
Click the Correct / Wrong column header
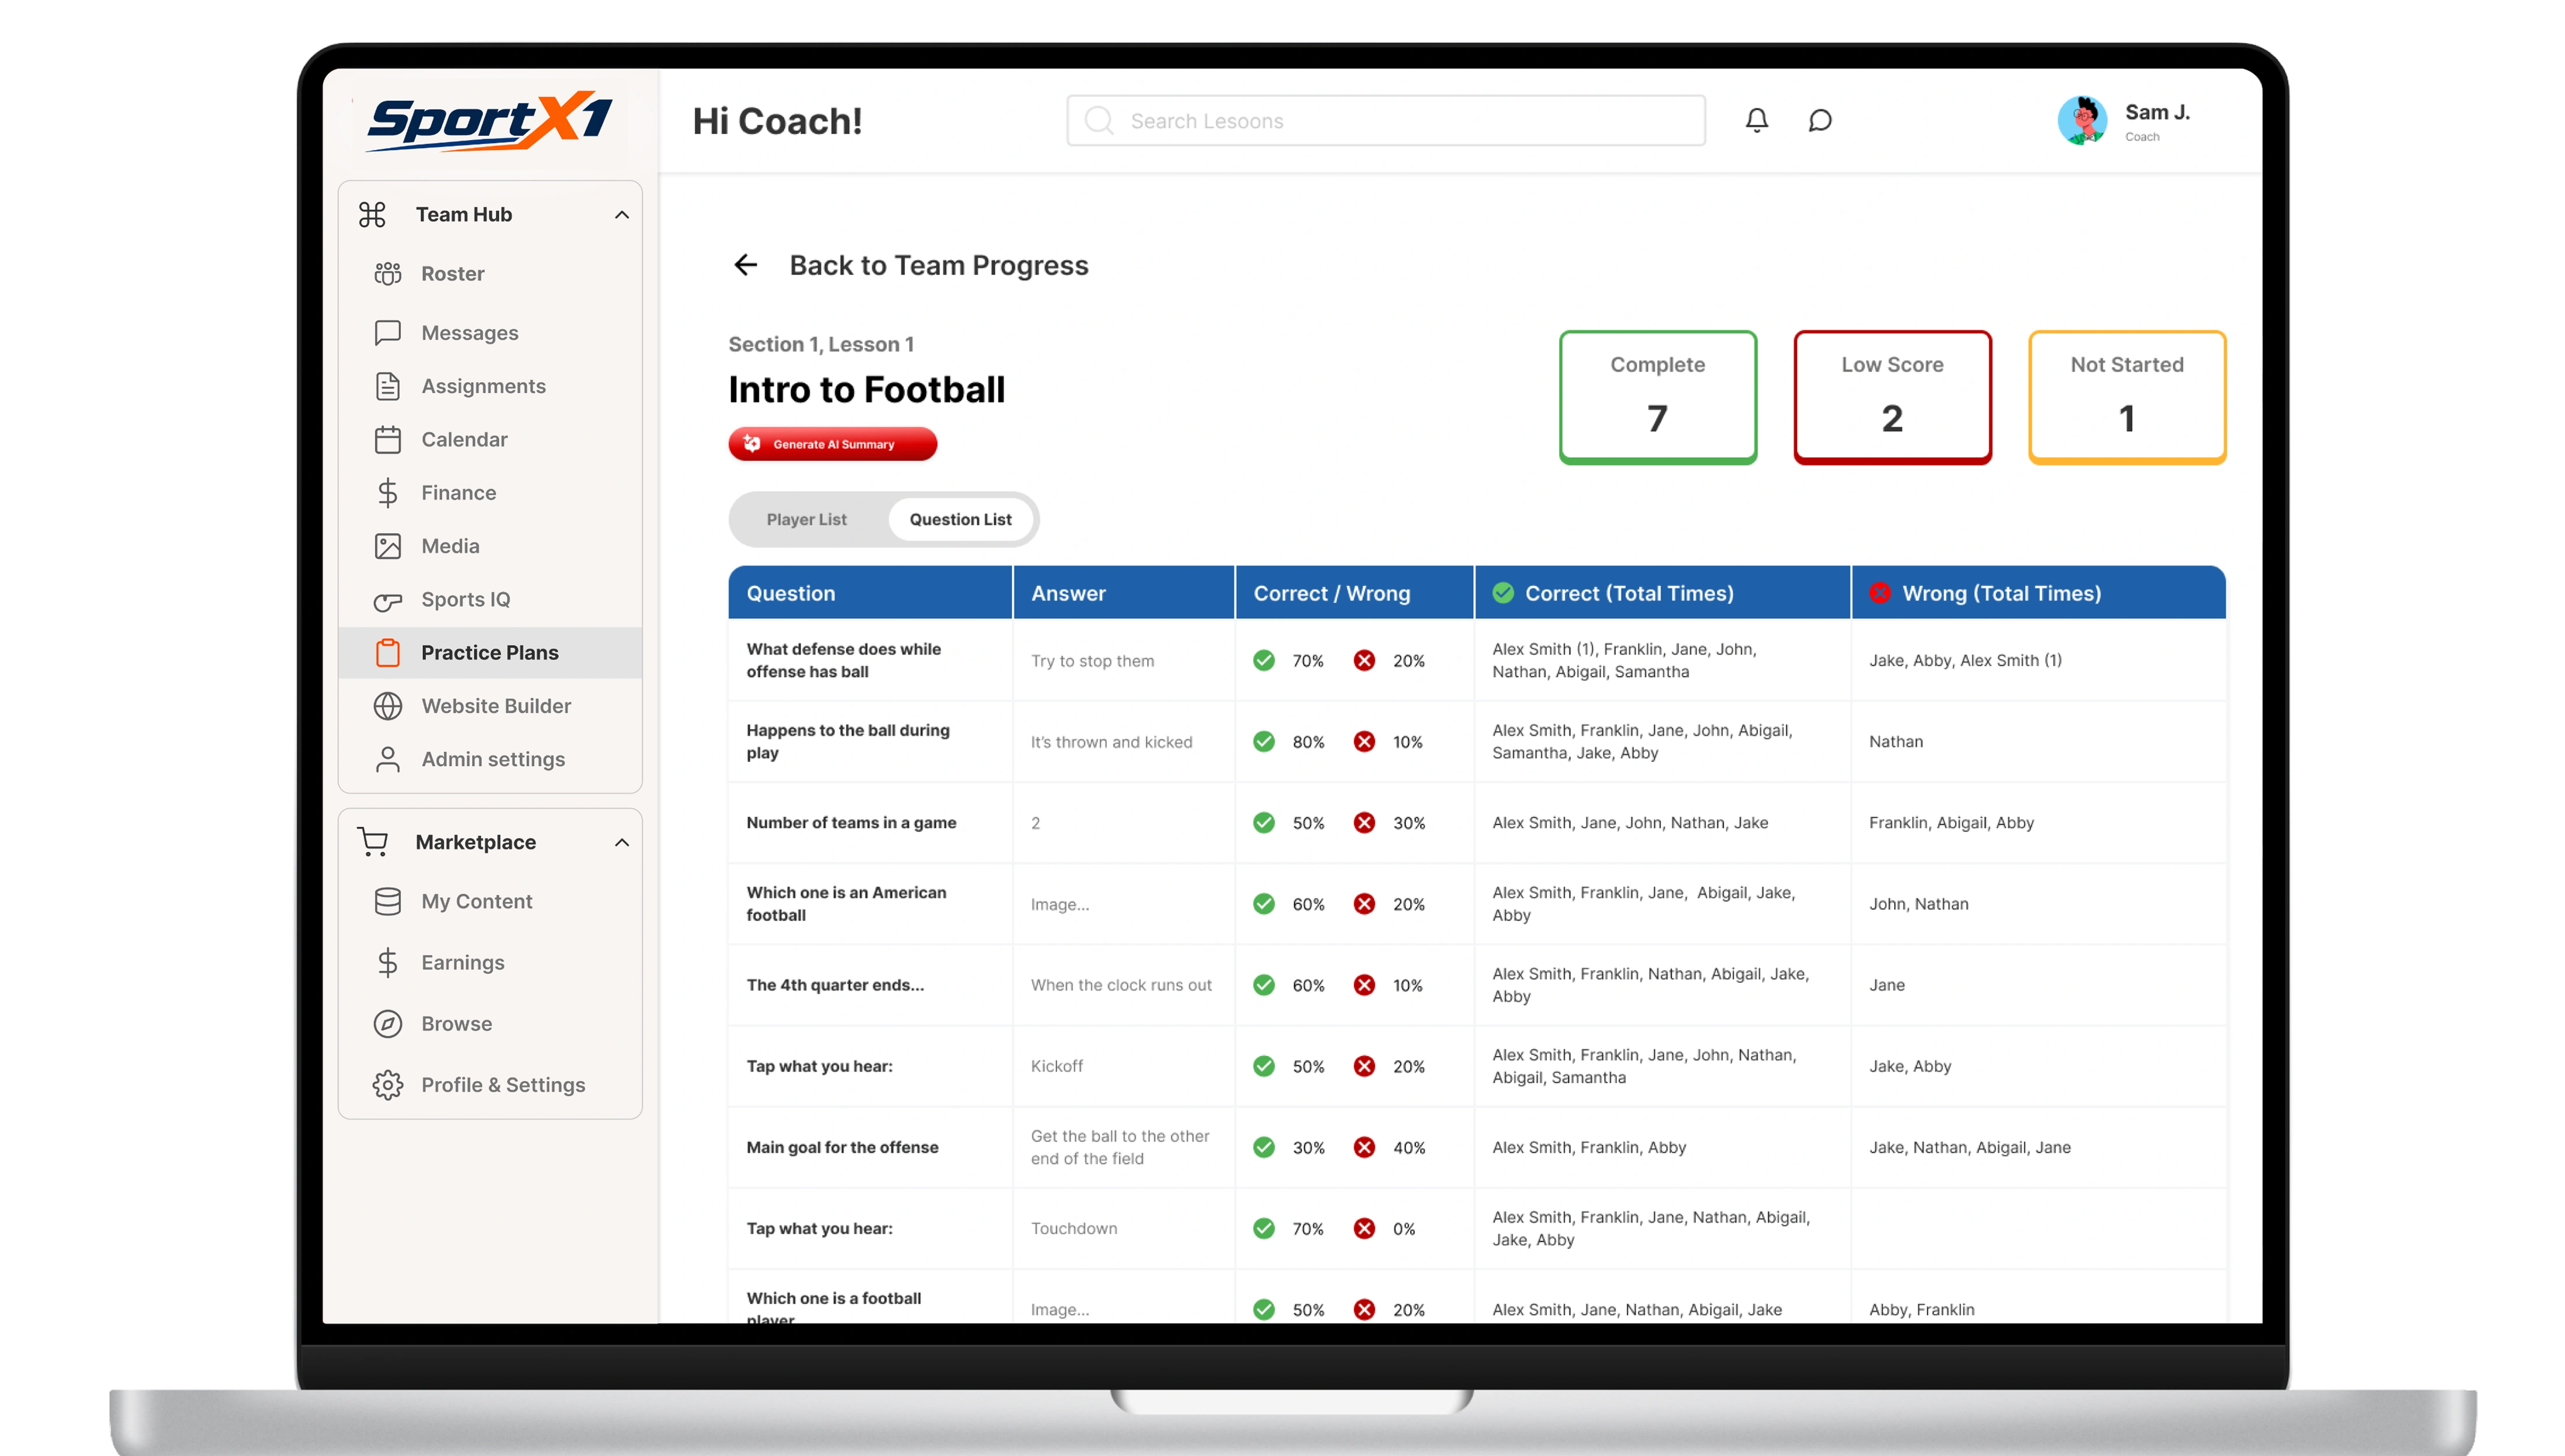(x=1354, y=593)
